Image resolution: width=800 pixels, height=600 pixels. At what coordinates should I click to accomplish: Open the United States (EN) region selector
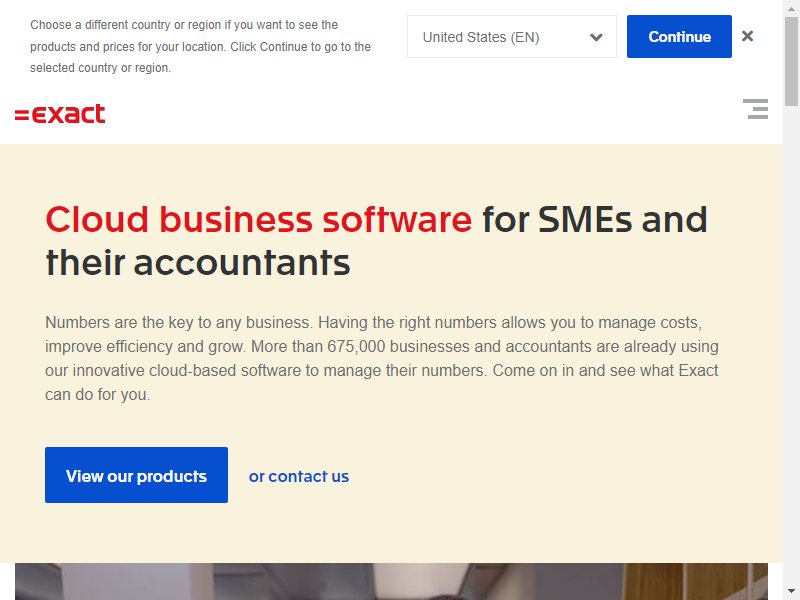click(512, 37)
